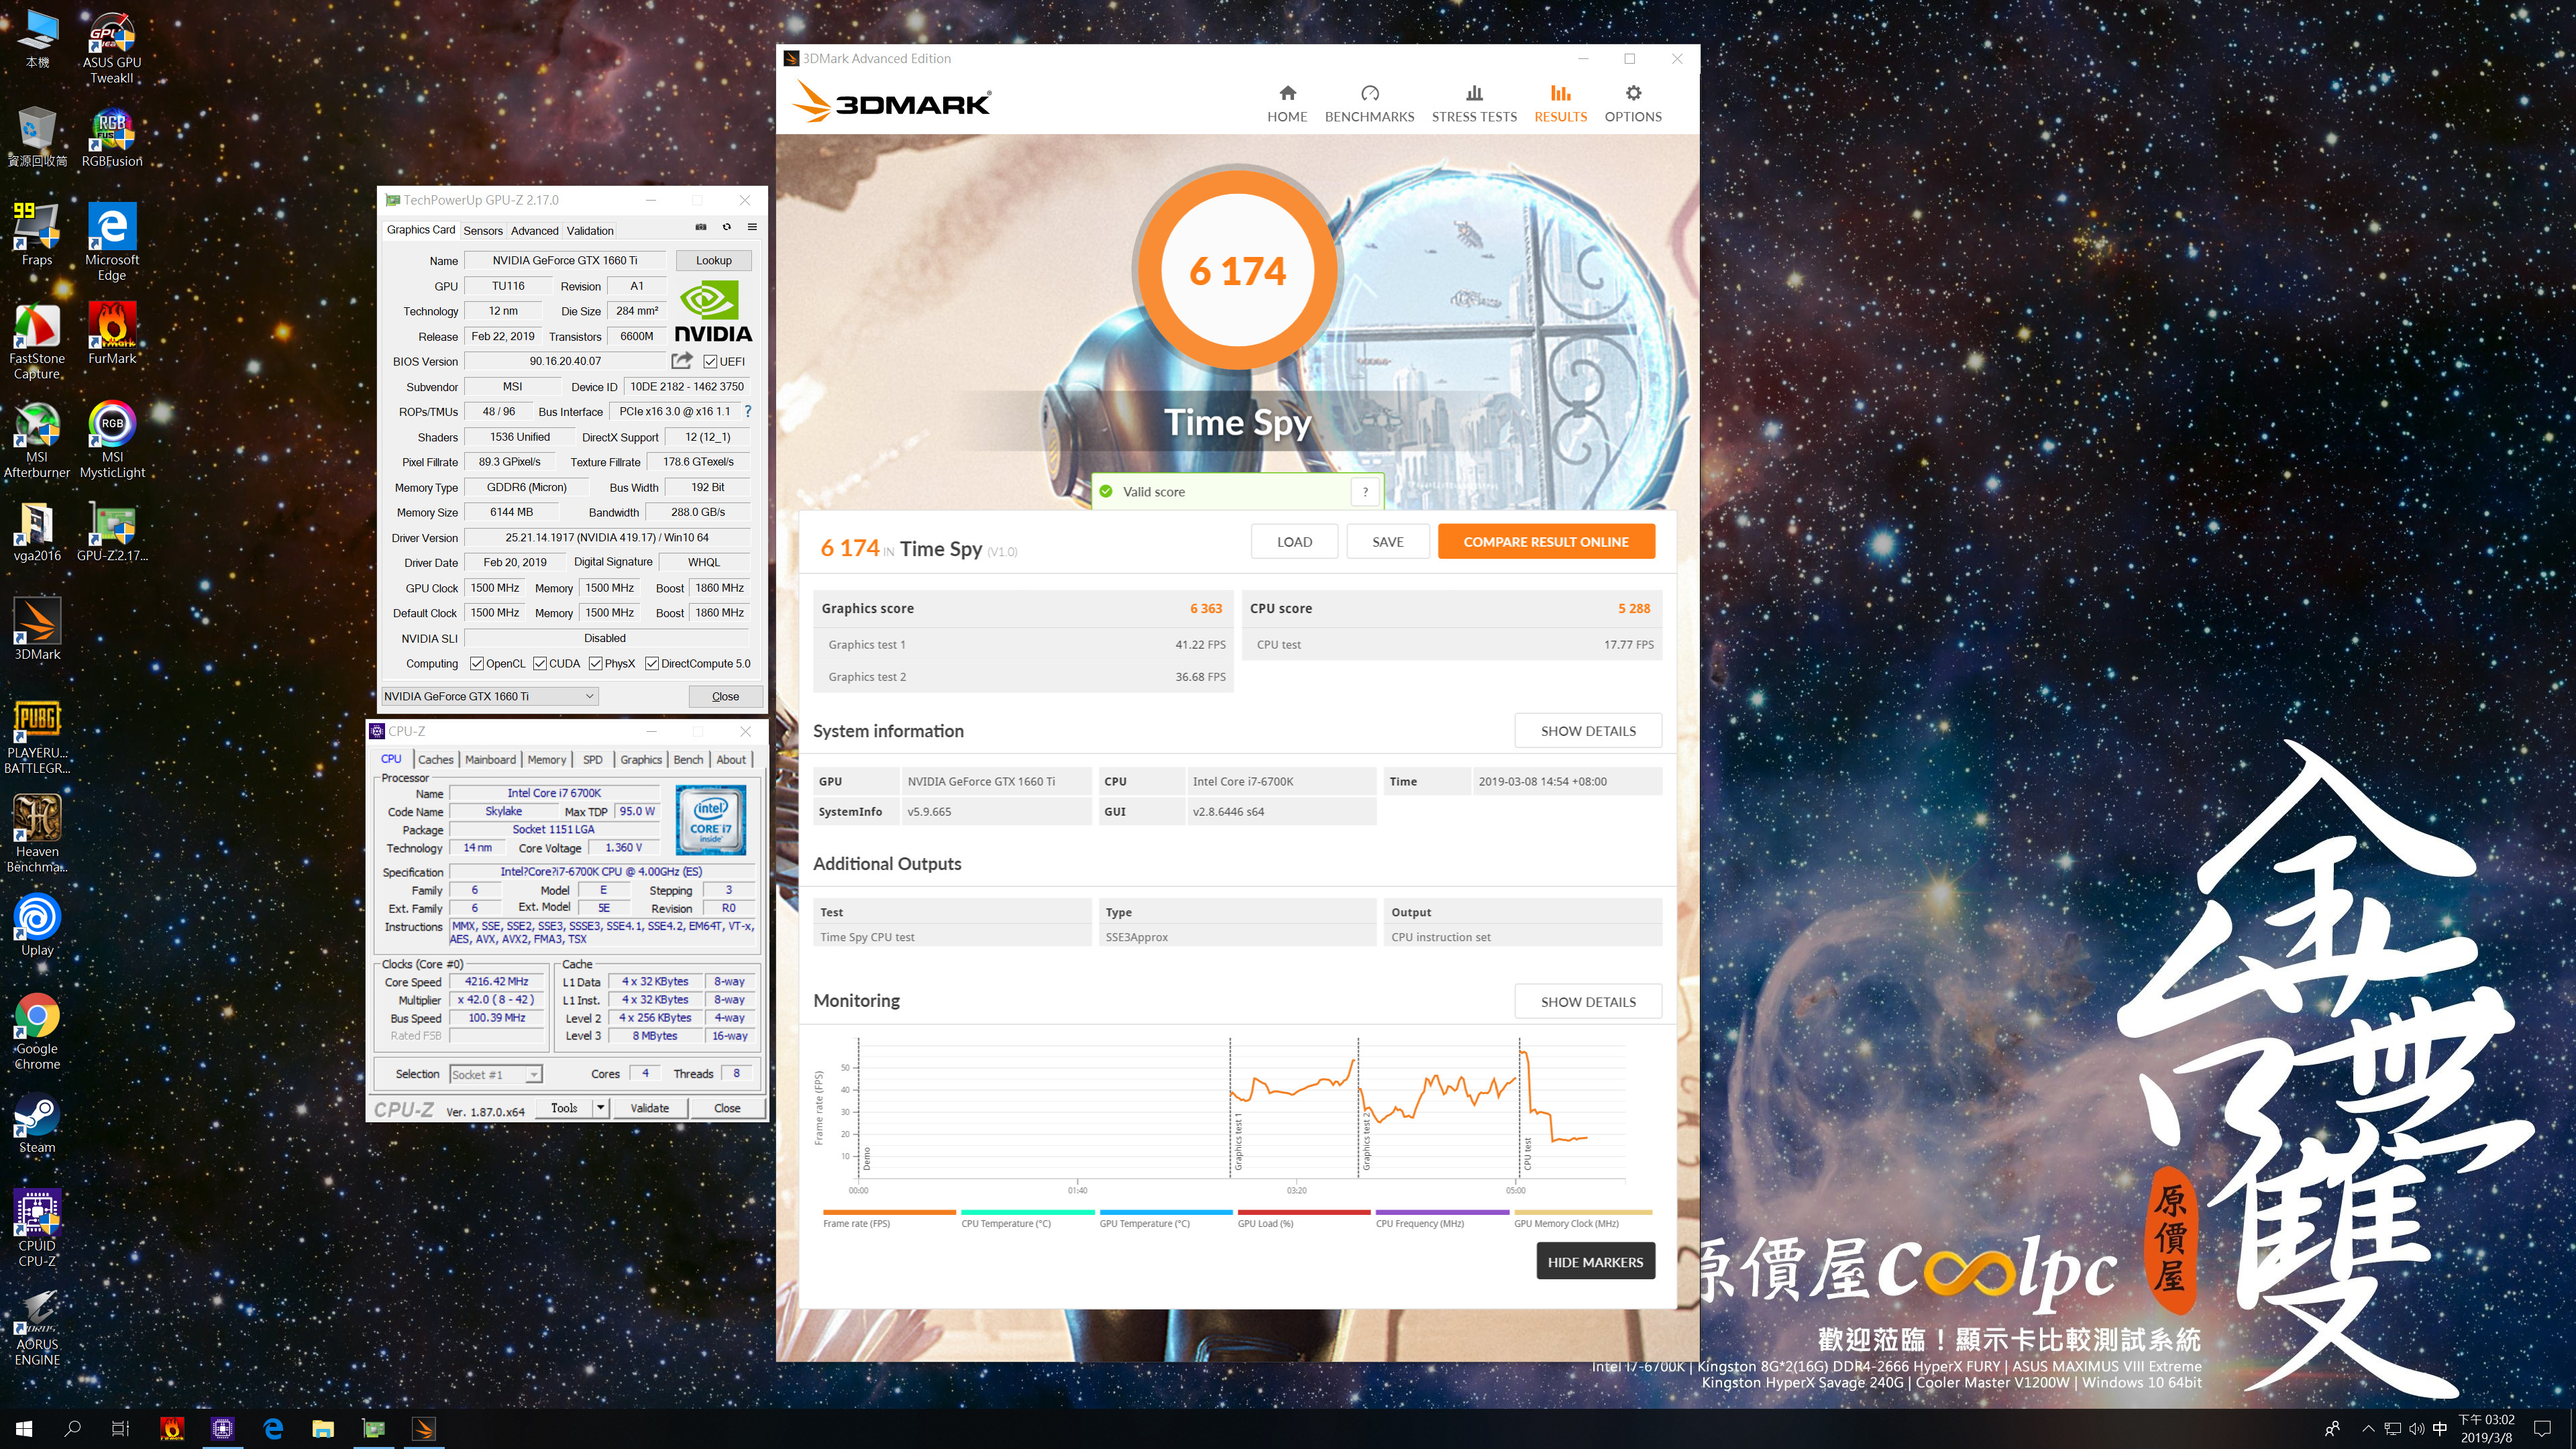The width and height of the screenshot is (2576, 1449).
Task: Click GPU-Z screenshot camera icon
Action: tap(701, 227)
